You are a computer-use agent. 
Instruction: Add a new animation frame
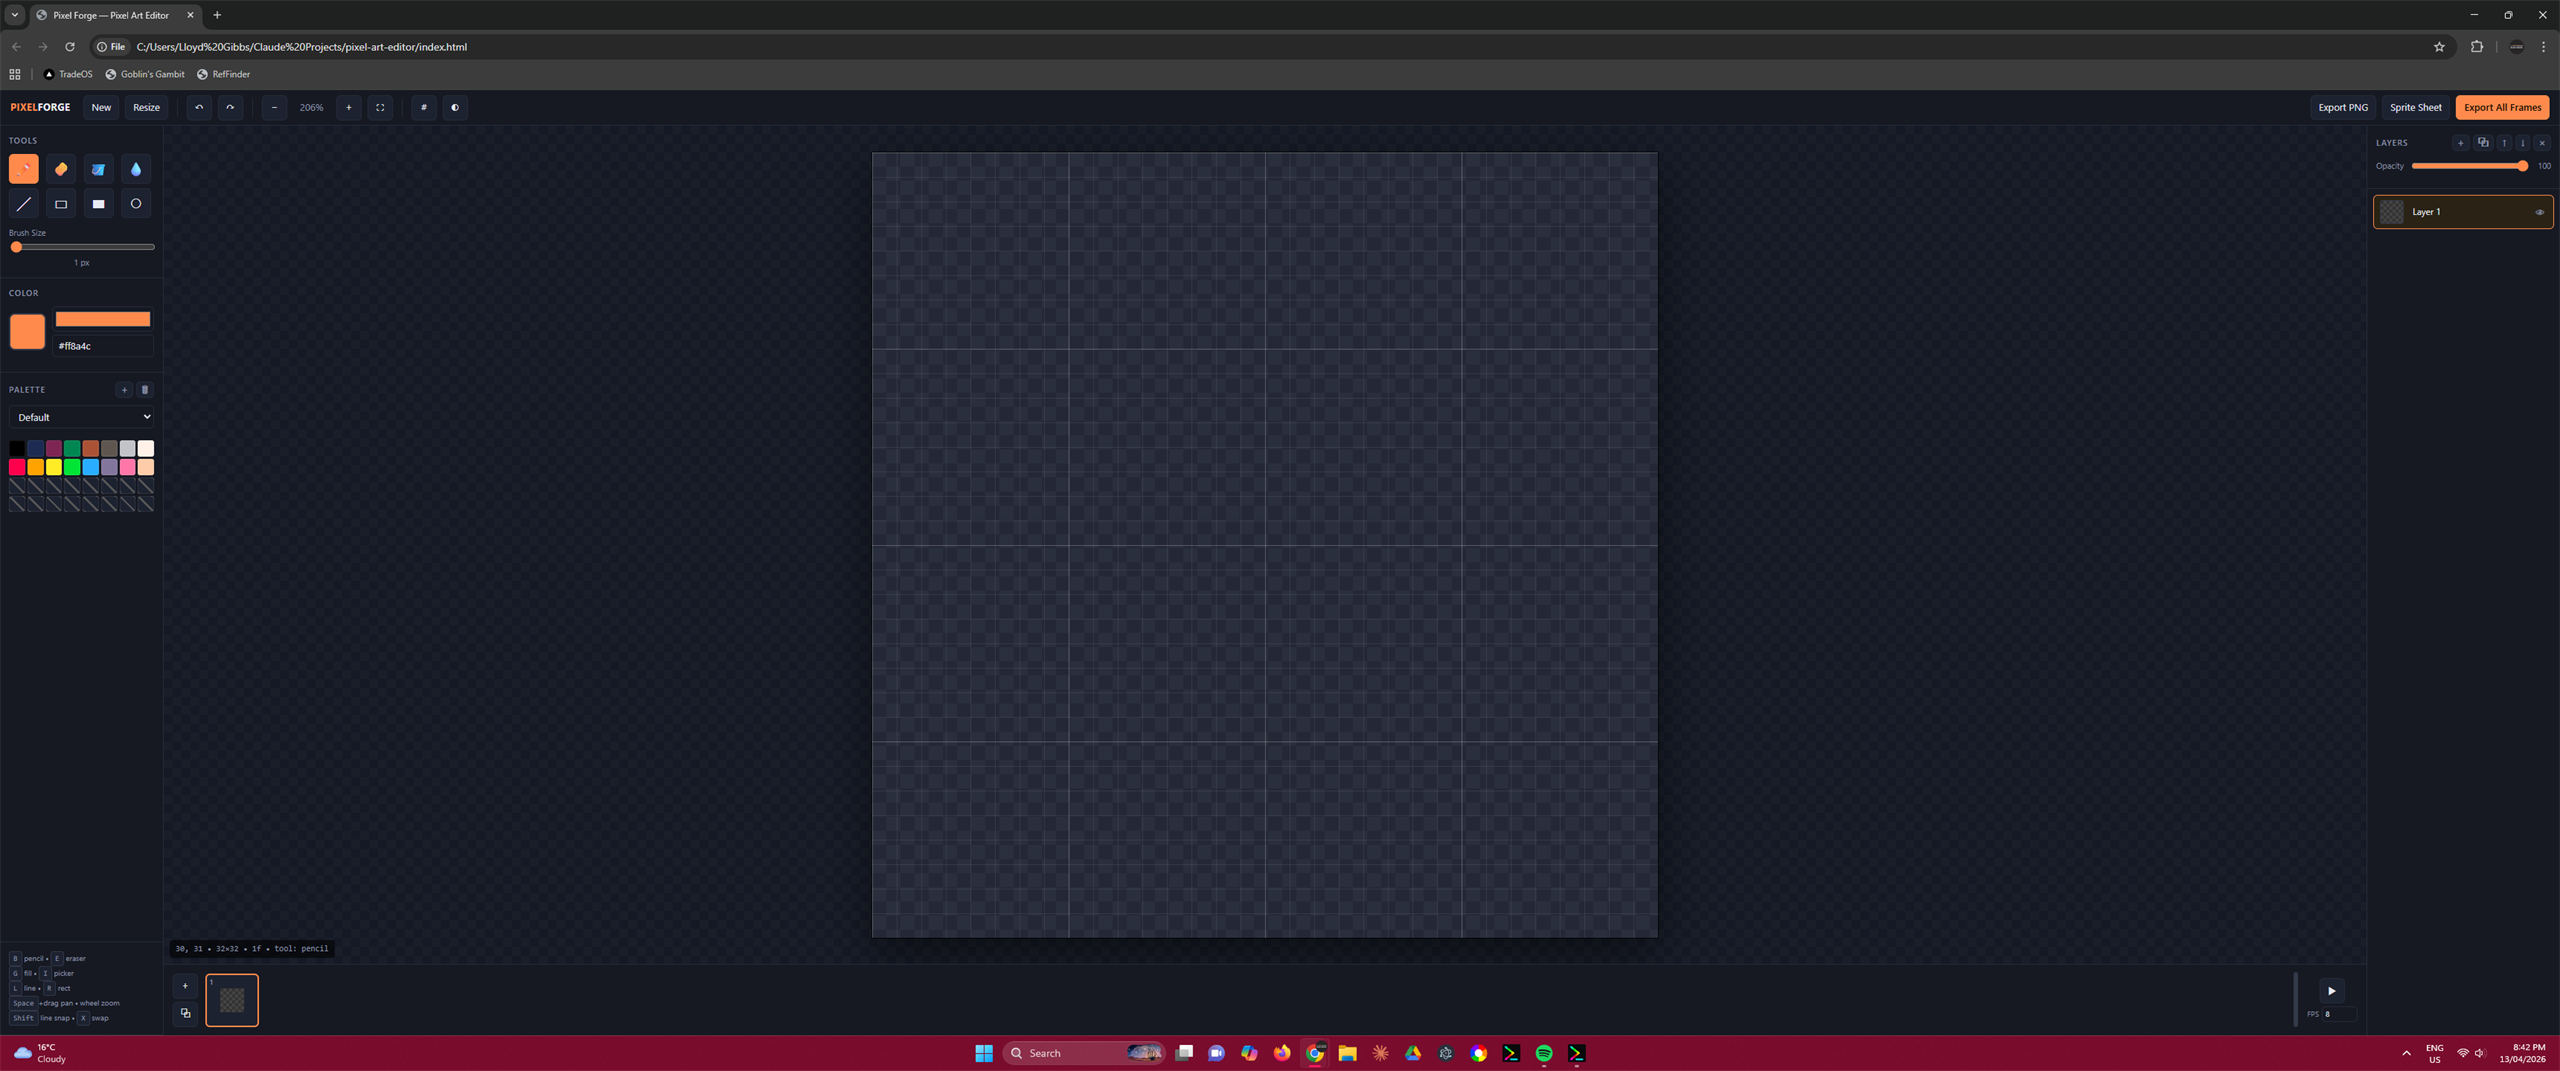click(185, 986)
